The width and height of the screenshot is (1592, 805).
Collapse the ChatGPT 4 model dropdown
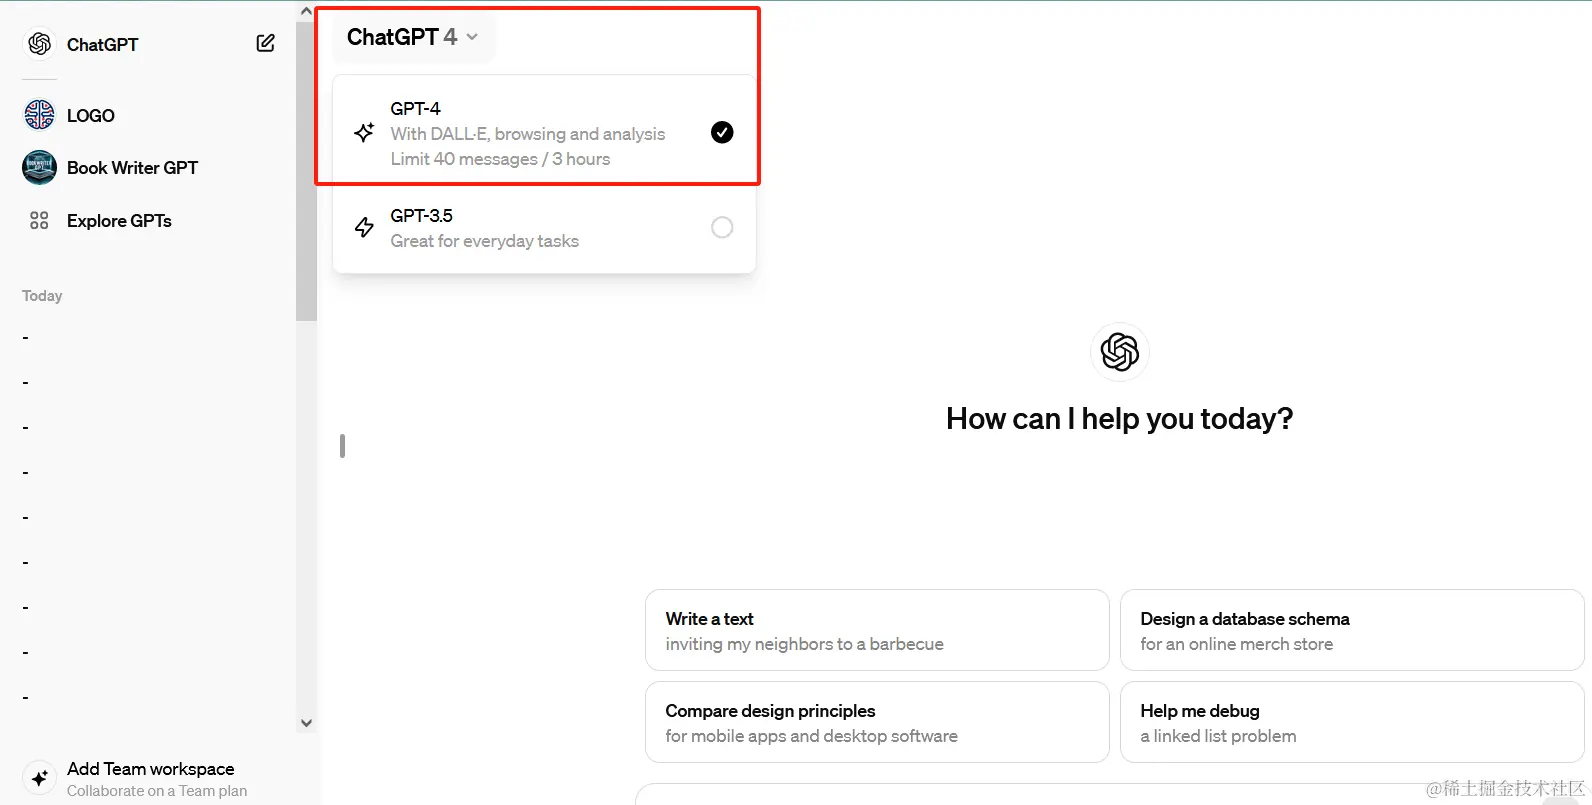pyautogui.click(x=413, y=37)
